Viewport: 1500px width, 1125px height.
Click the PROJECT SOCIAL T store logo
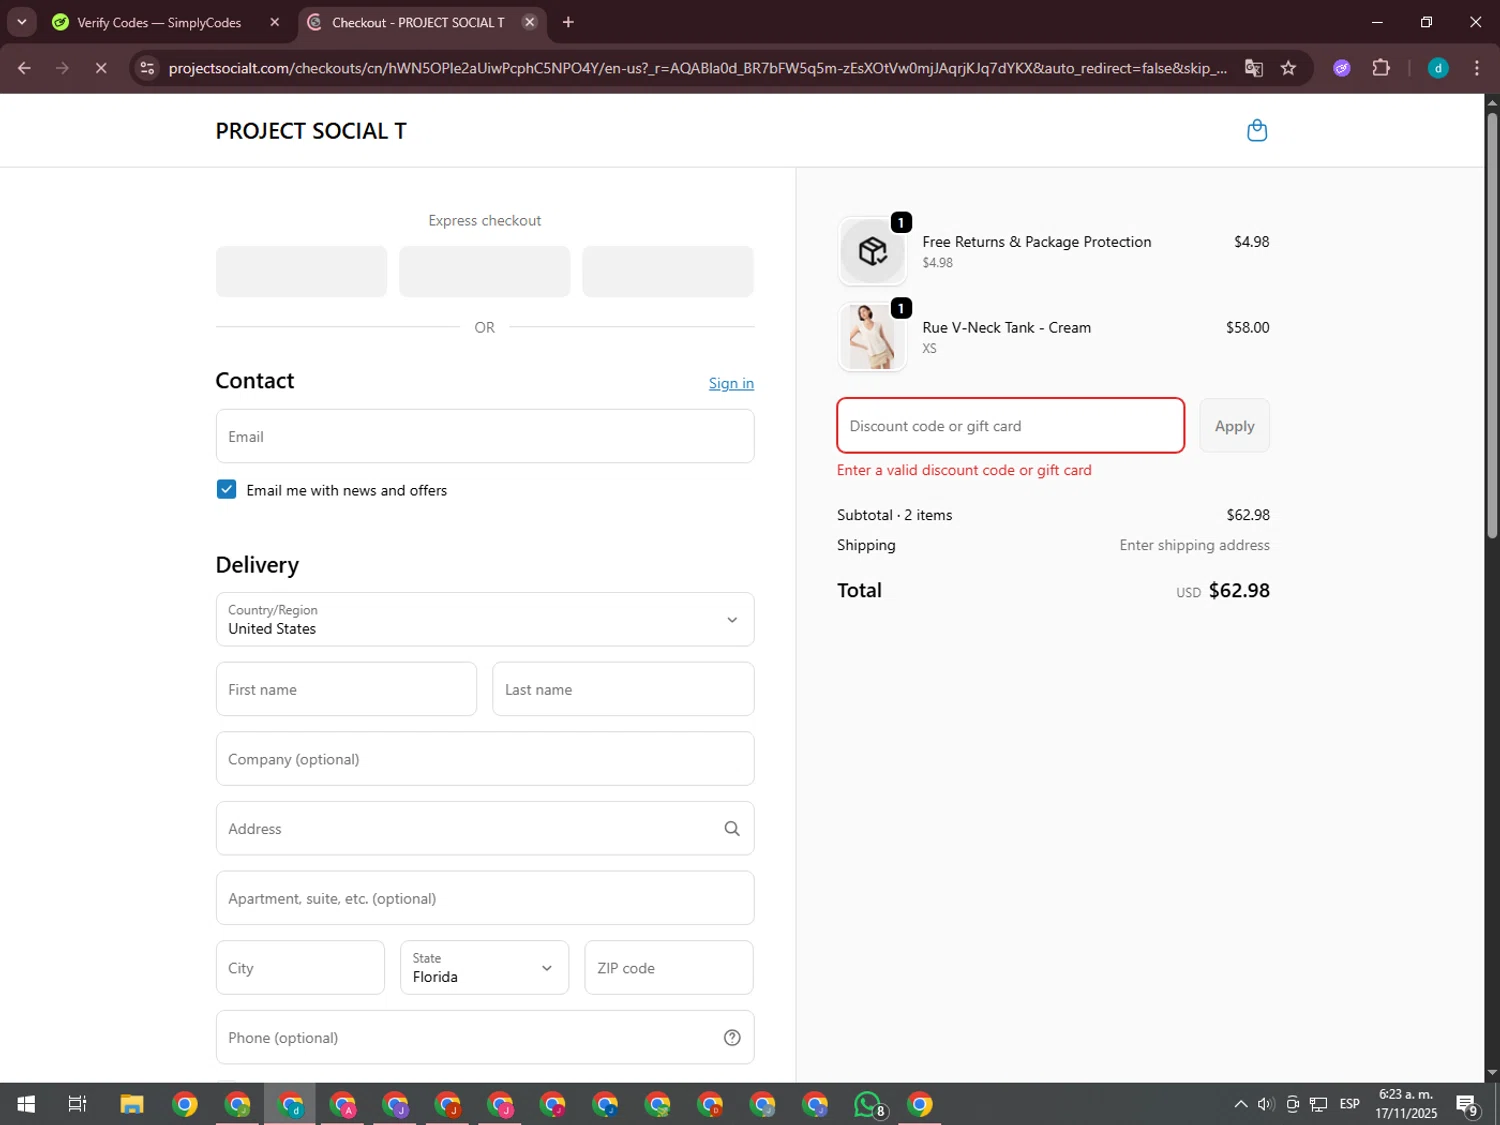pyautogui.click(x=311, y=131)
